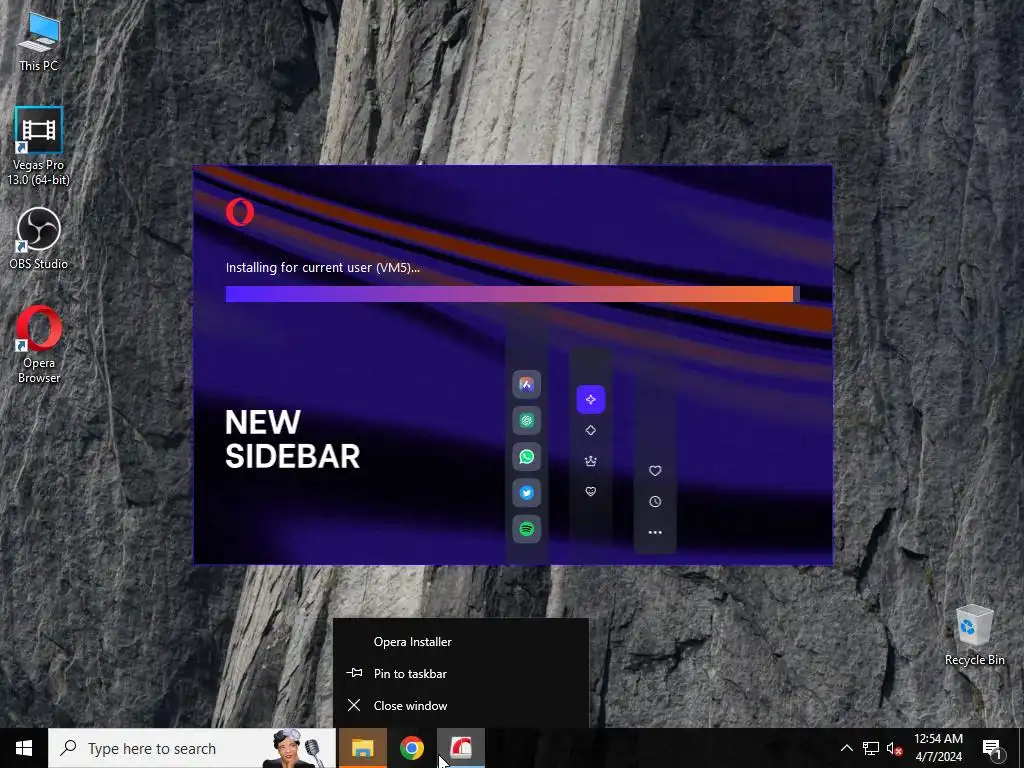Click the installation progress bar
The height and width of the screenshot is (768, 1024).
513,294
